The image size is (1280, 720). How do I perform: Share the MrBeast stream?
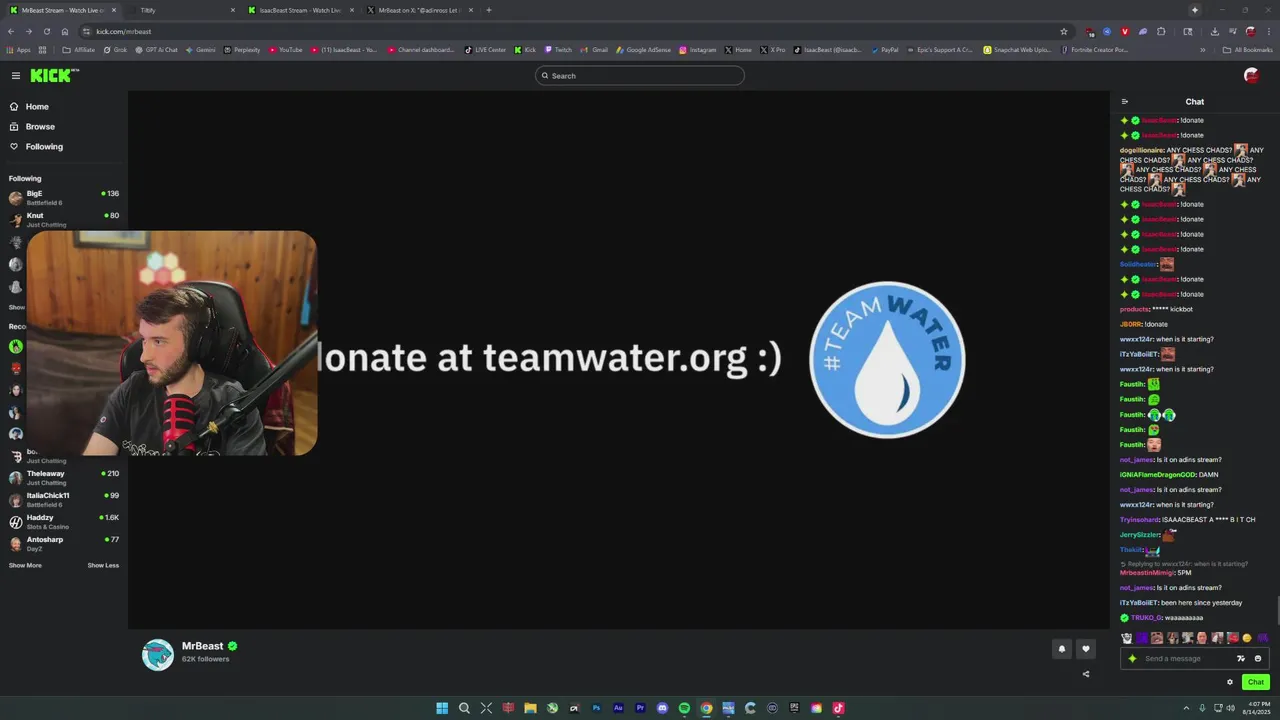point(1086,674)
